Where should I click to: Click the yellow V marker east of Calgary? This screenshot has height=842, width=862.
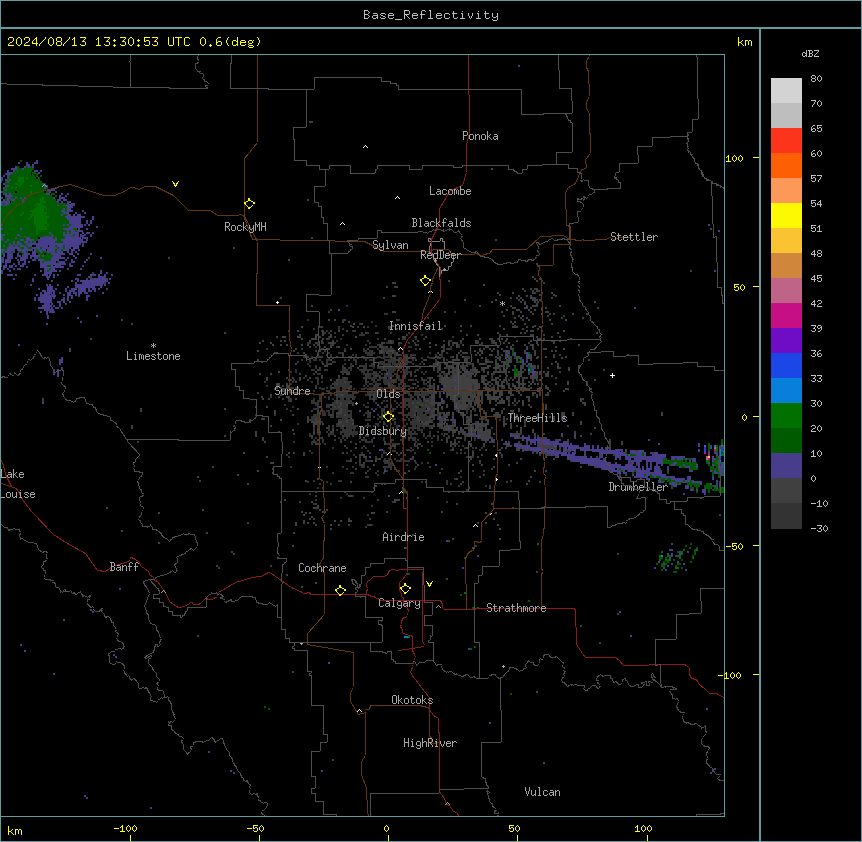[429, 584]
